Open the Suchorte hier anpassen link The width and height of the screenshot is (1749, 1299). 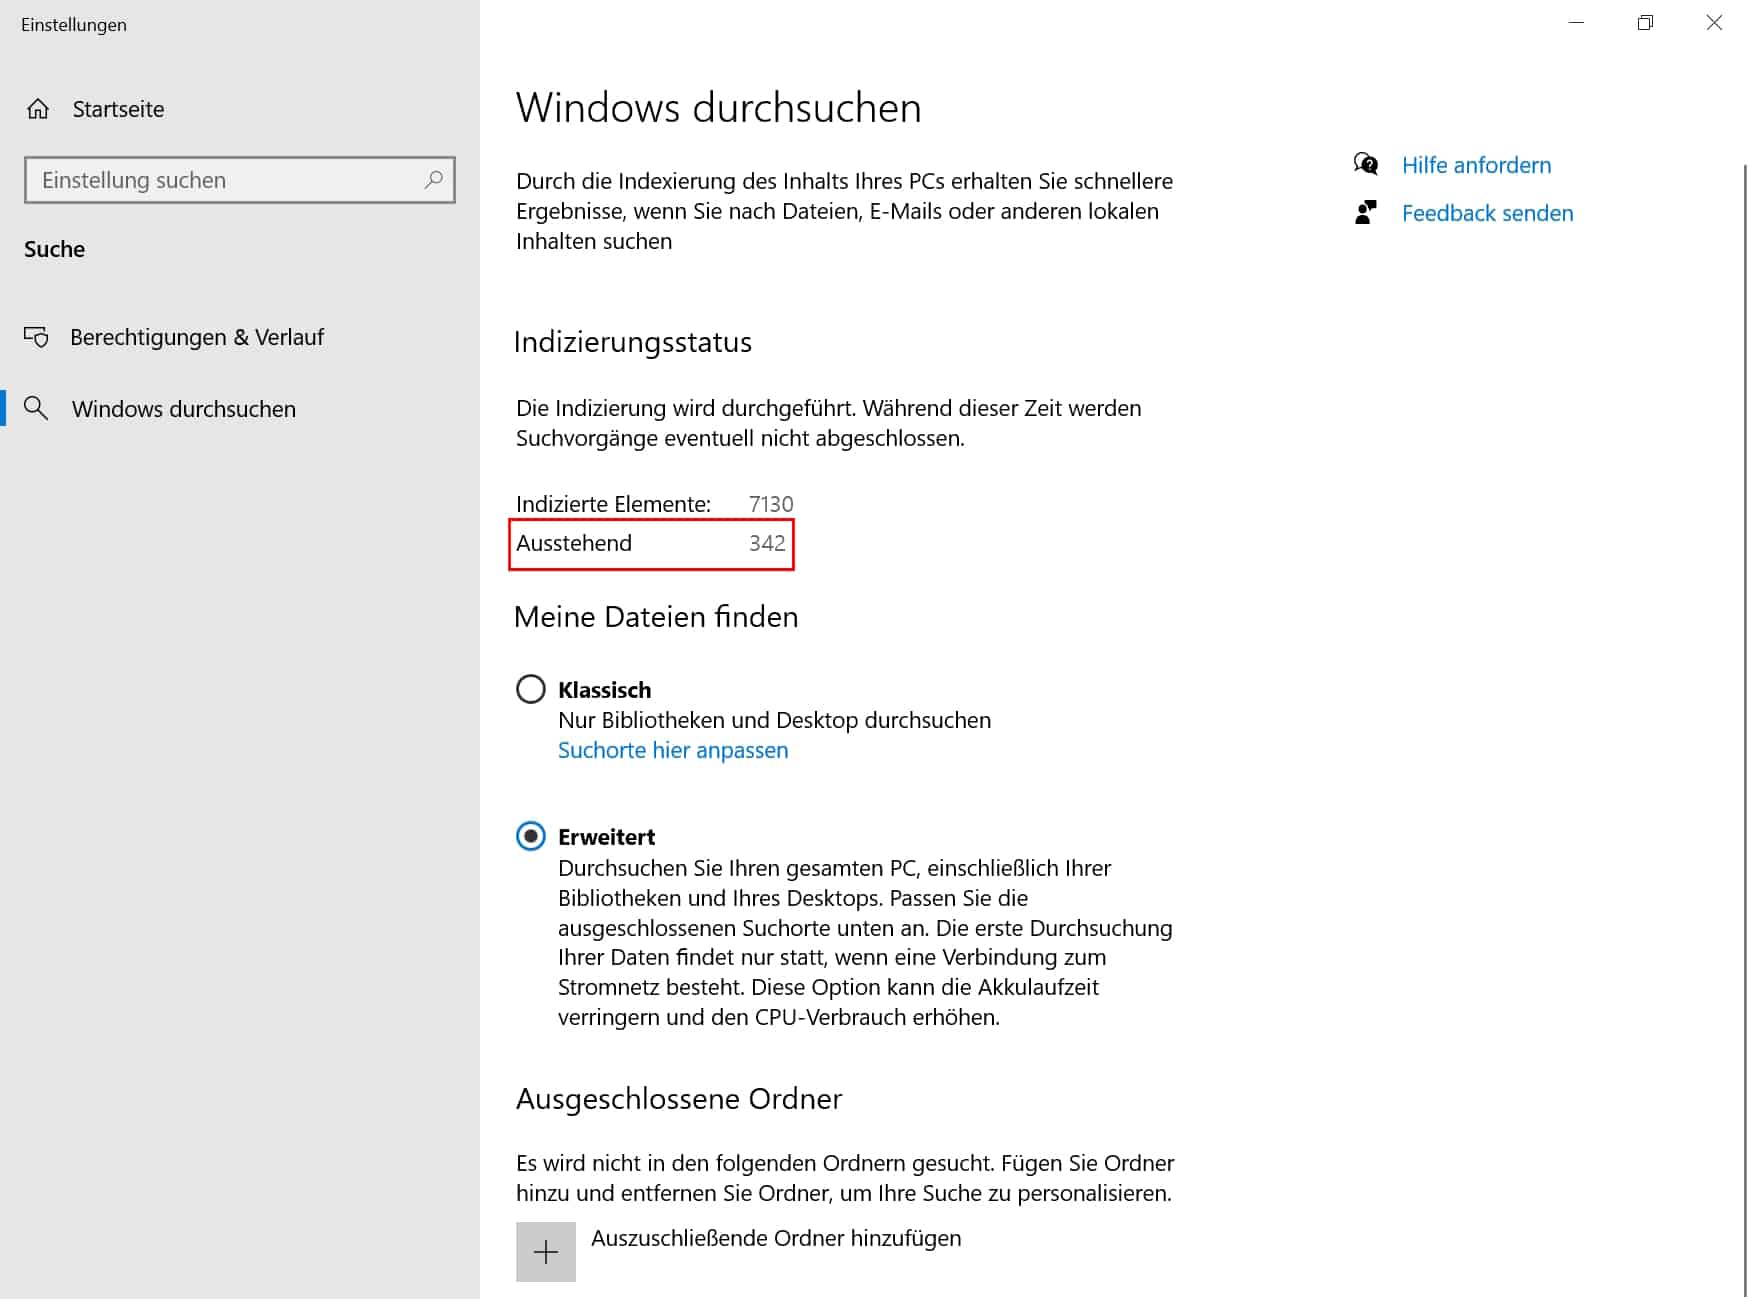click(x=673, y=750)
